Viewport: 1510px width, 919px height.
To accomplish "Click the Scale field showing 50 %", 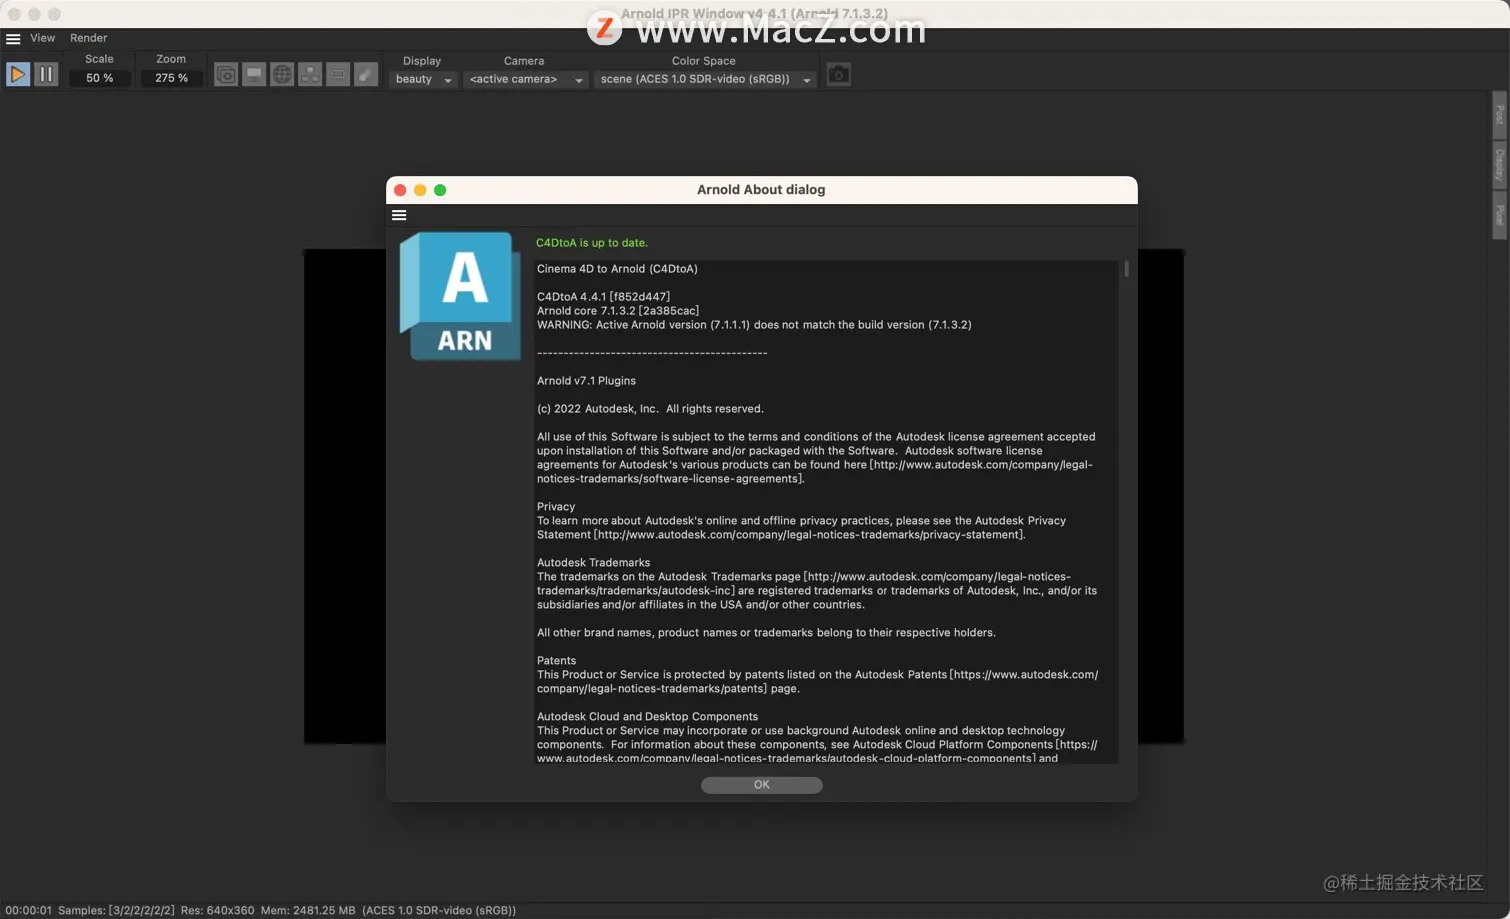I will [100, 78].
